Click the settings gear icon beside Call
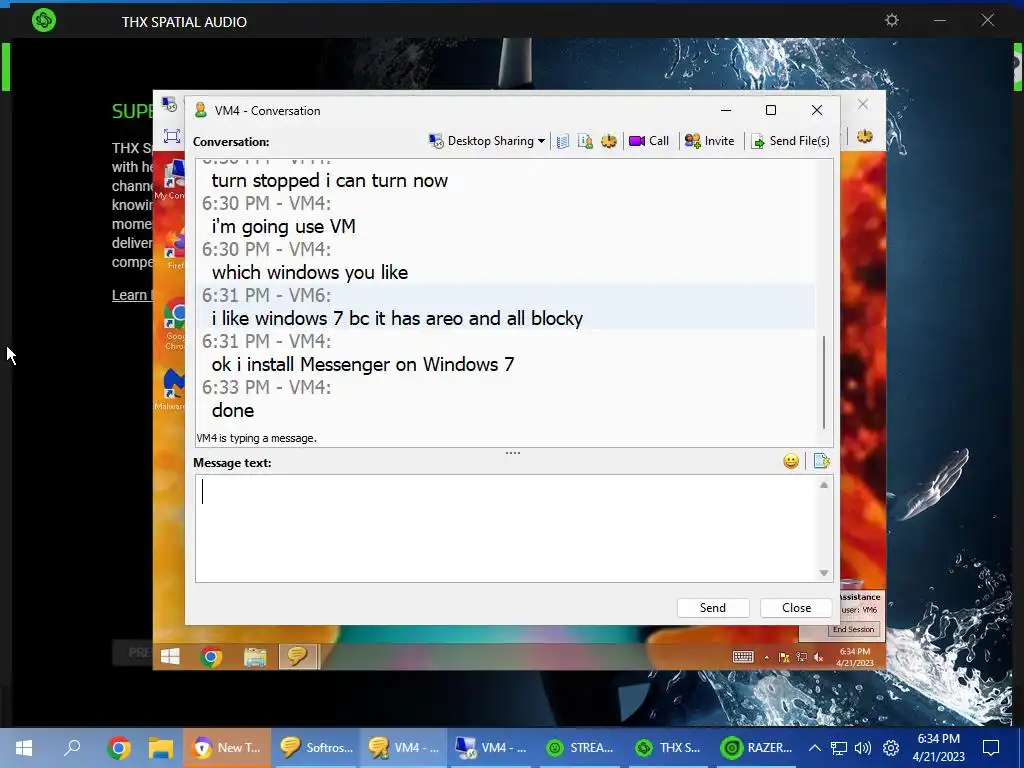Viewport: 1024px width, 768px height. [x=609, y=141]
